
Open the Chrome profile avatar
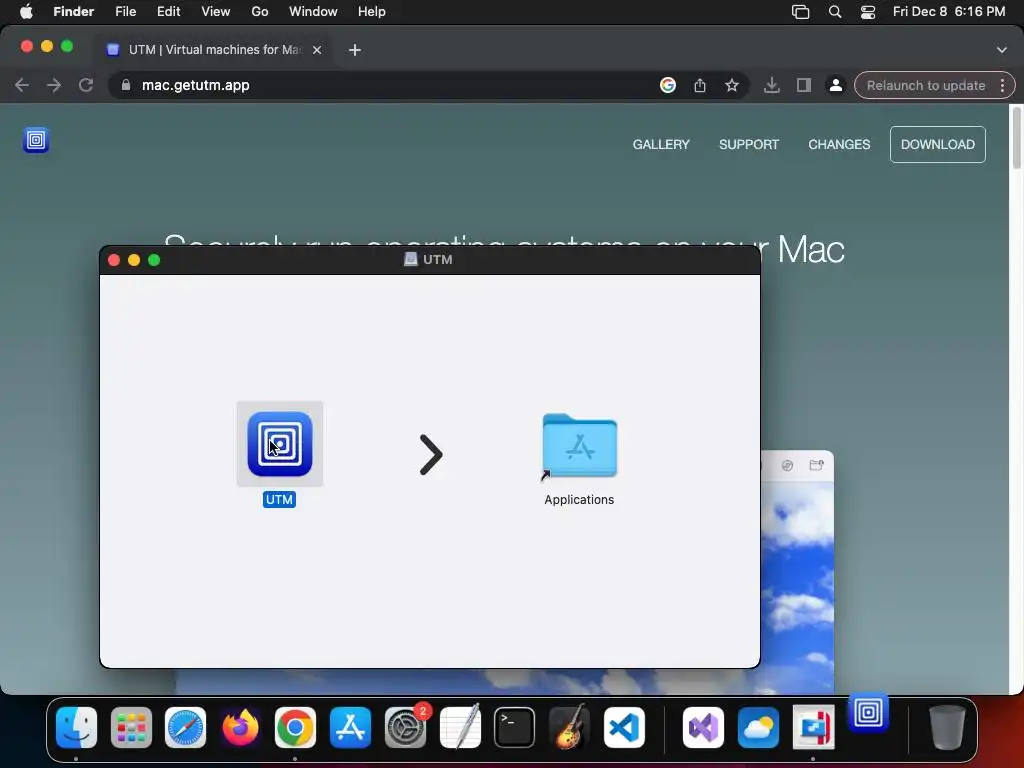click(x=835, y=86)
